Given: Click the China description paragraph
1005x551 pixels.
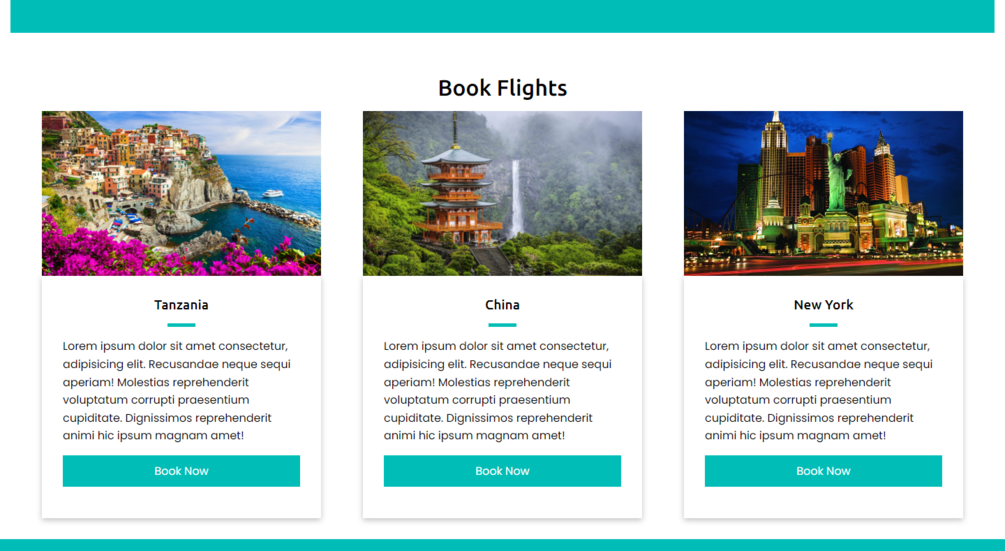Looking at the screenshot, I should coord(498,391).
